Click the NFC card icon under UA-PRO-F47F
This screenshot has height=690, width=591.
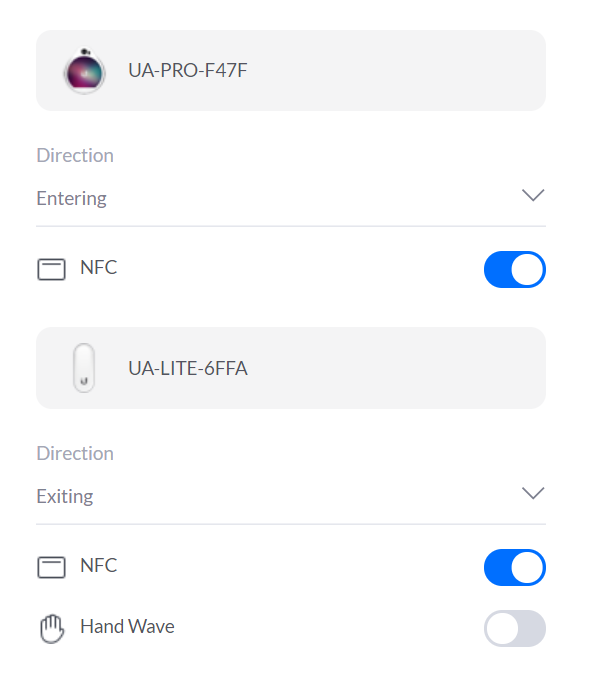51,269
